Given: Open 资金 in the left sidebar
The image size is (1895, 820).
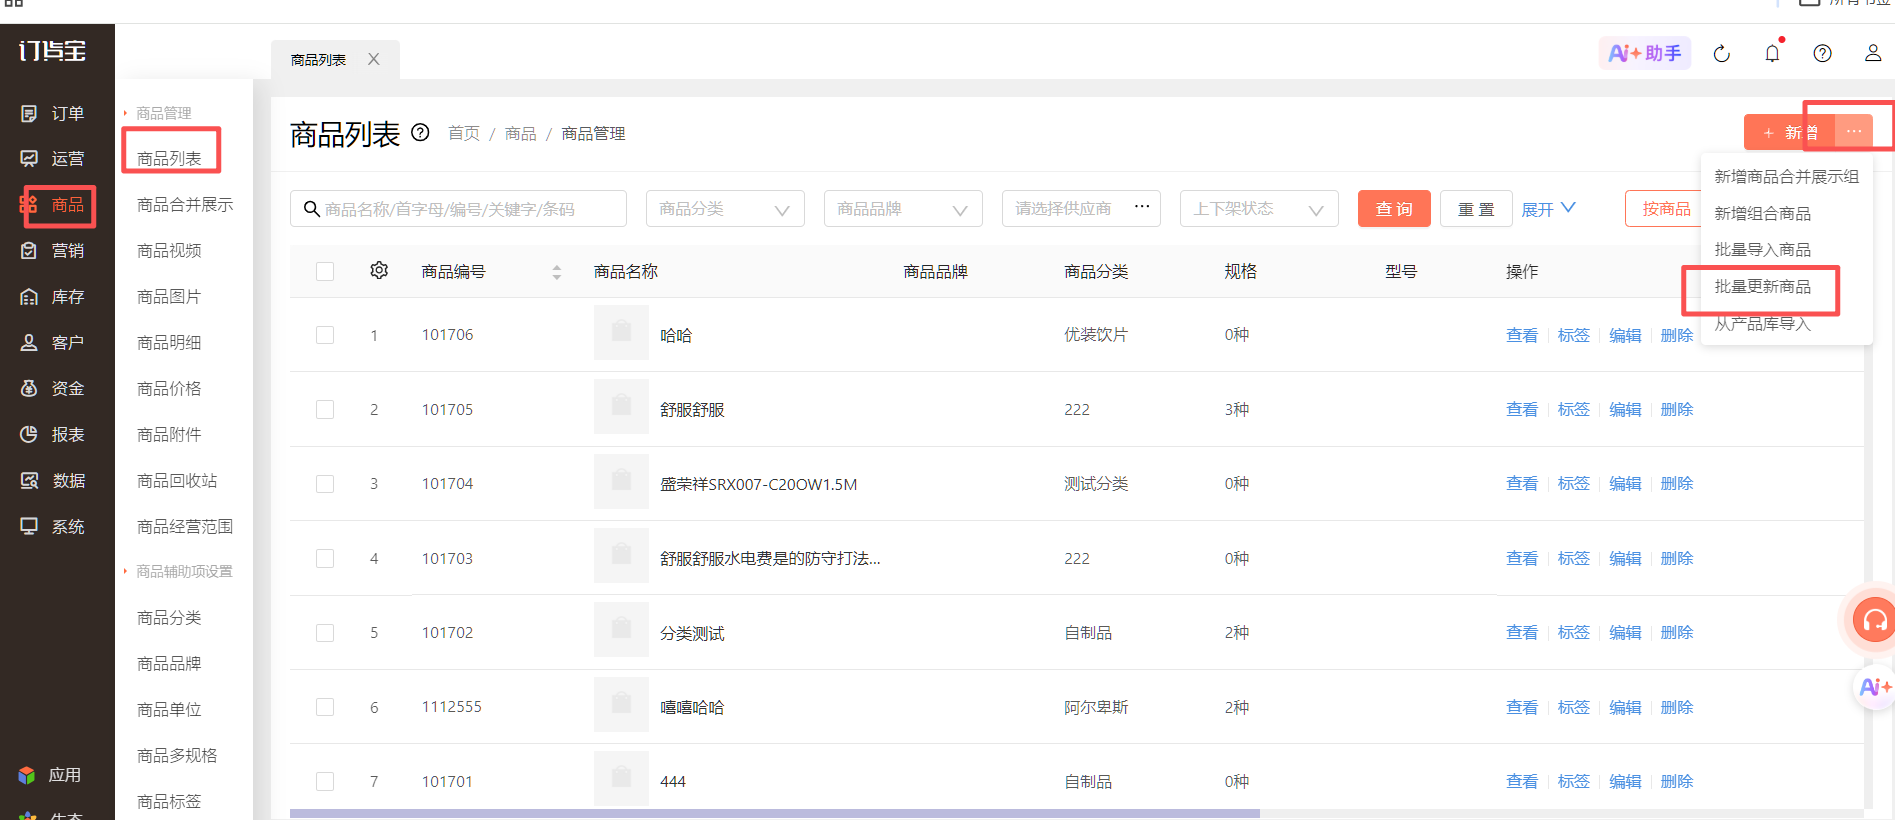Looking at the screenshot, I should [x=53, y=389].
